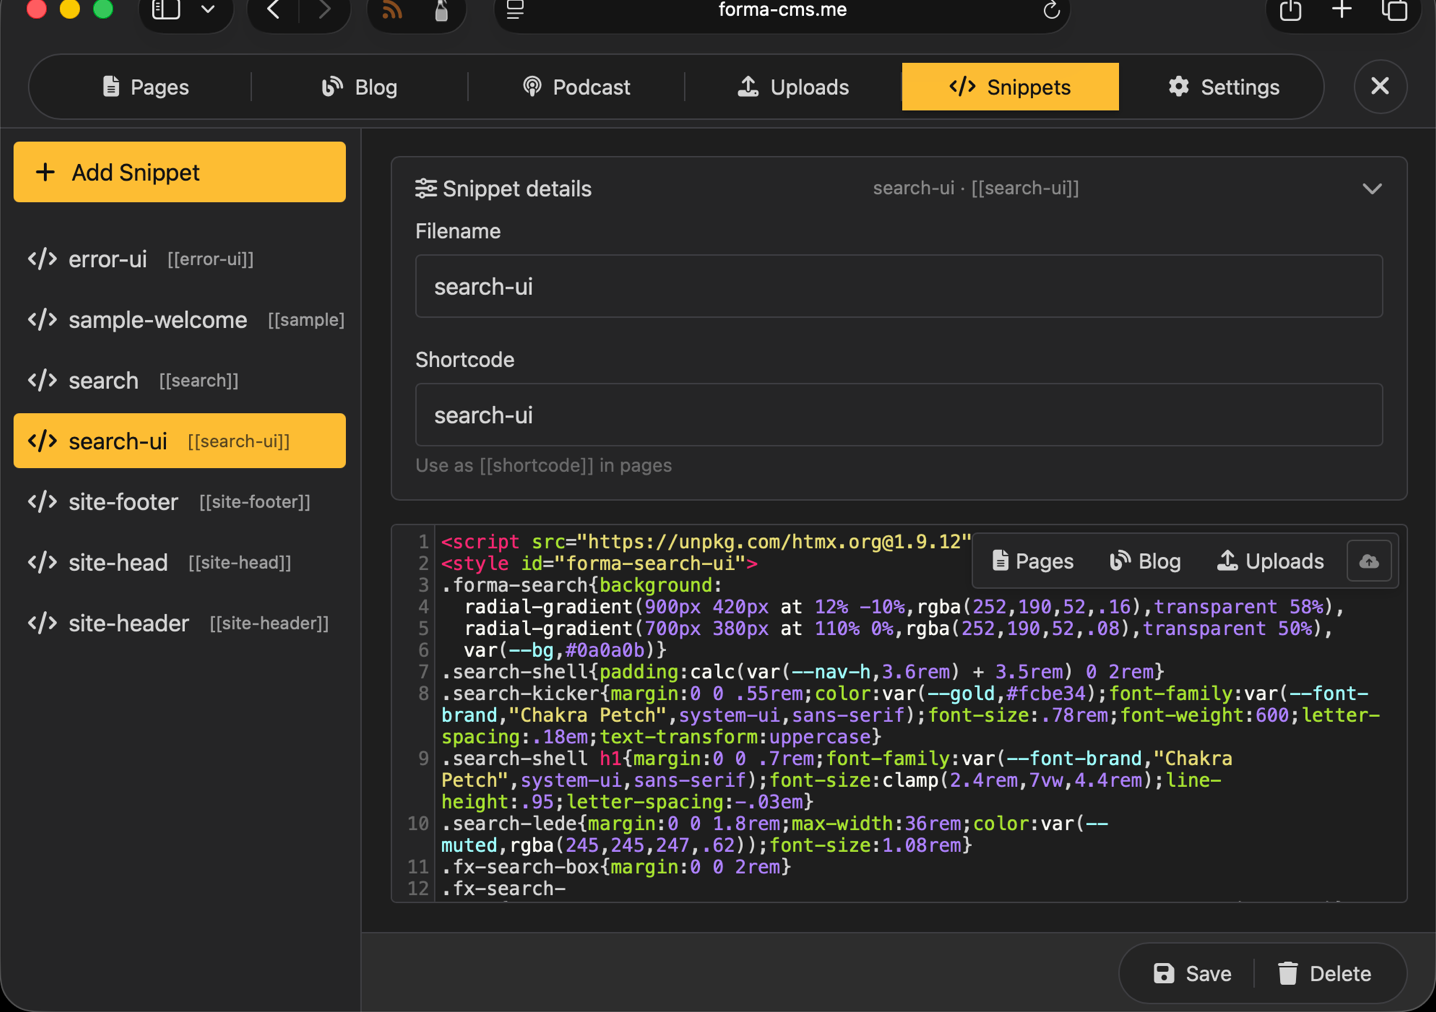Click the reader view icon in address bar
This screenshot has height=1012, width=1436.
(x=515, y=11)
